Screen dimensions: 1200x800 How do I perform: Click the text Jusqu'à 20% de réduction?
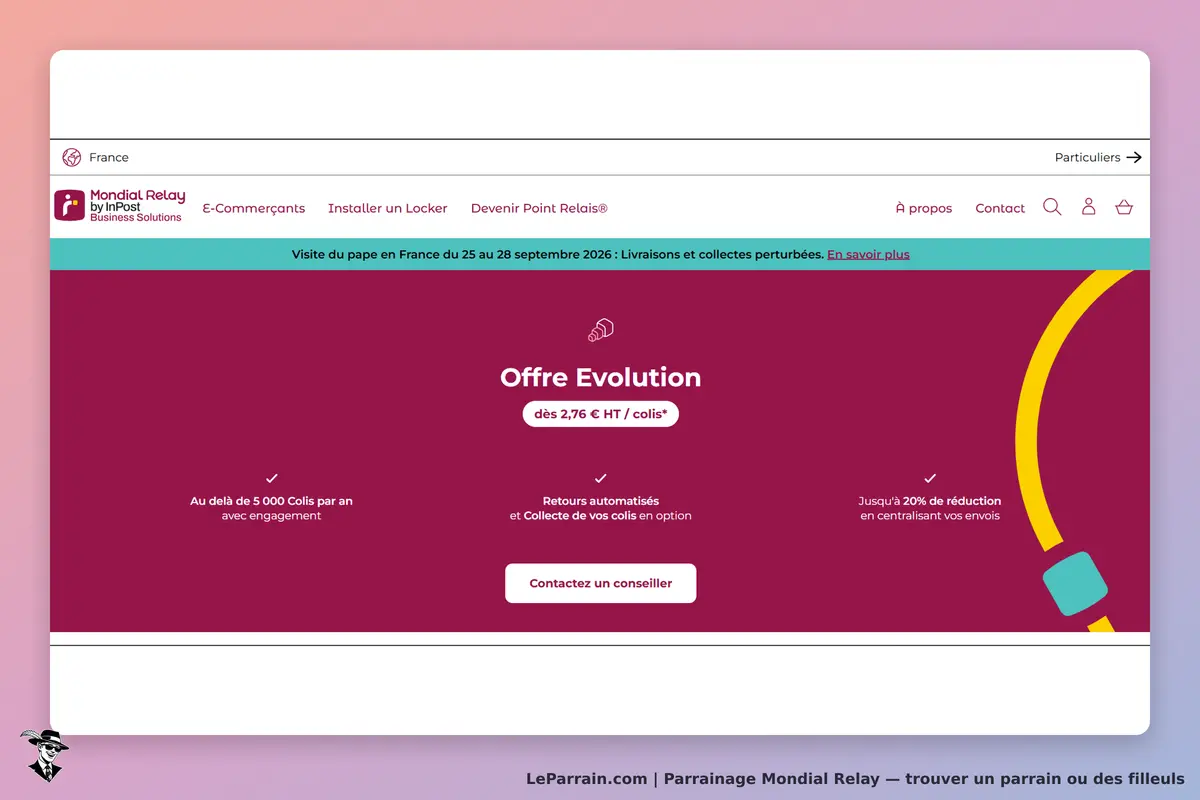point(930,501)
